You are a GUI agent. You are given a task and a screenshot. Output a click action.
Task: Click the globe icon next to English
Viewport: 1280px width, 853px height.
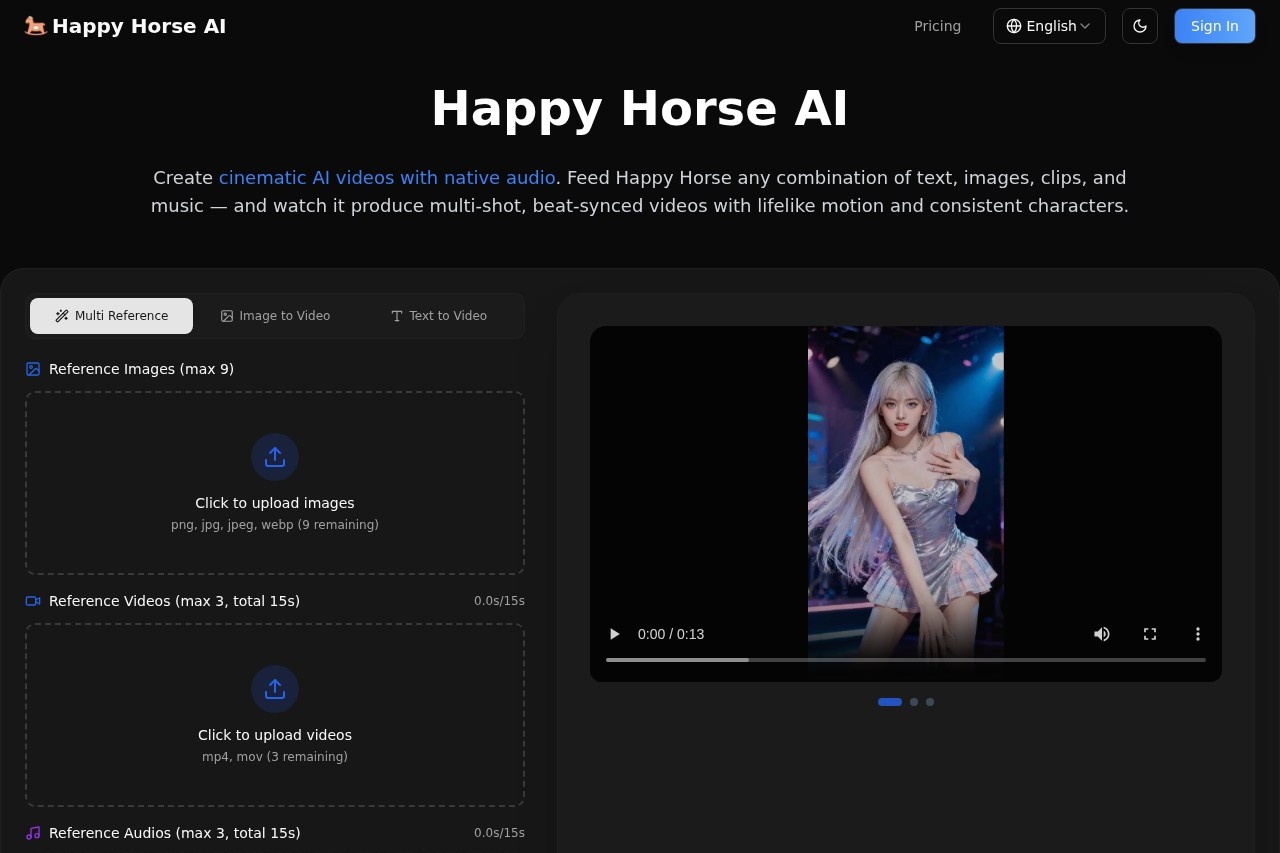1014,26
